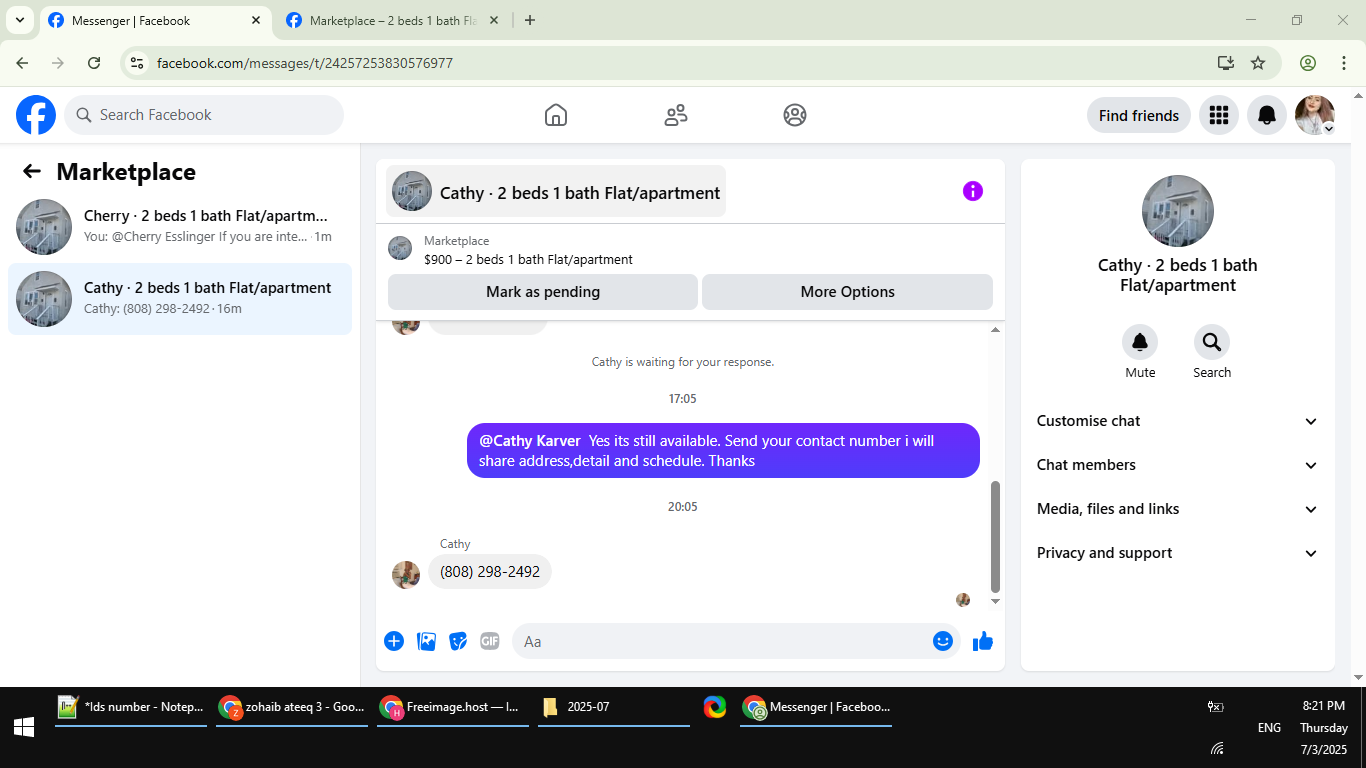Expand Privacy and support section
This screenshot has width=1366, height=768.
pyautogui.click(x=1178, y=553)
